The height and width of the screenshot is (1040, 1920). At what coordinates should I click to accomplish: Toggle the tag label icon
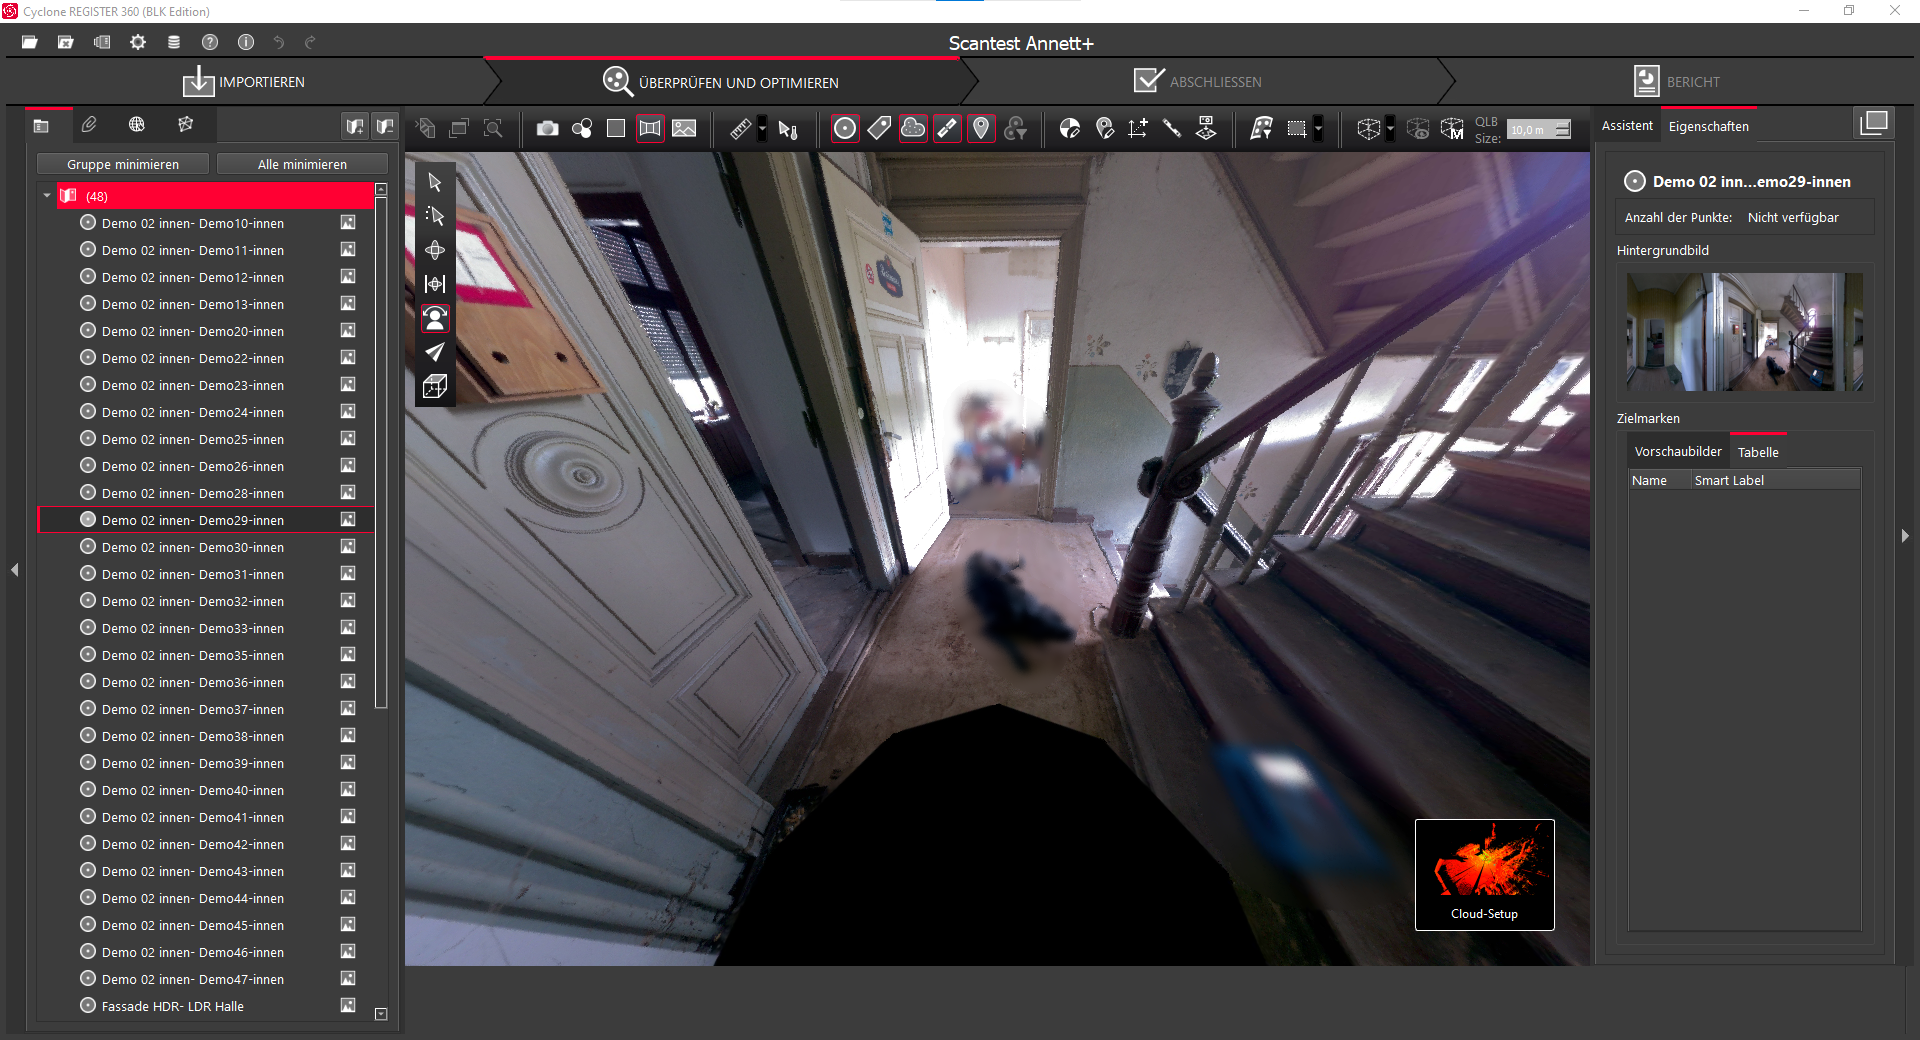click(x=879, y=128)
